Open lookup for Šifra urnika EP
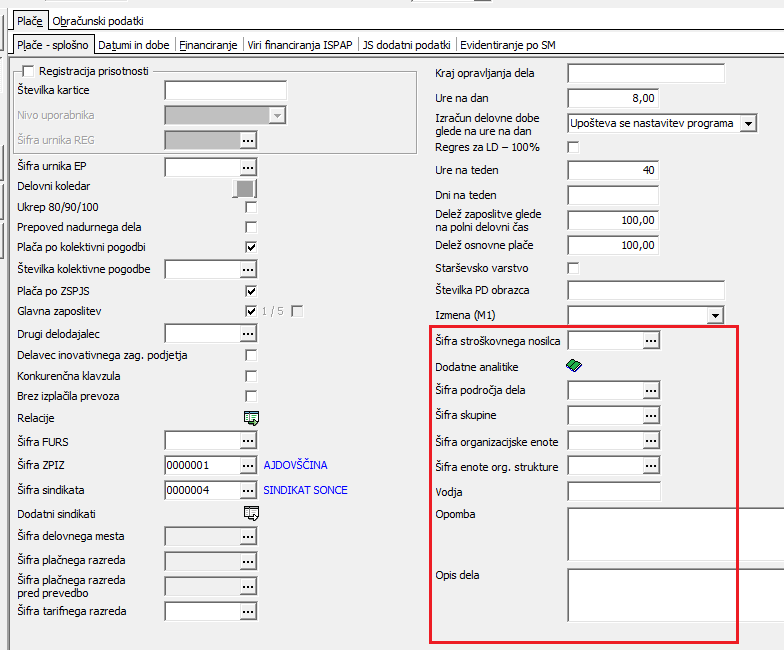This screenshot has height=650, width=784. [248, 167]
